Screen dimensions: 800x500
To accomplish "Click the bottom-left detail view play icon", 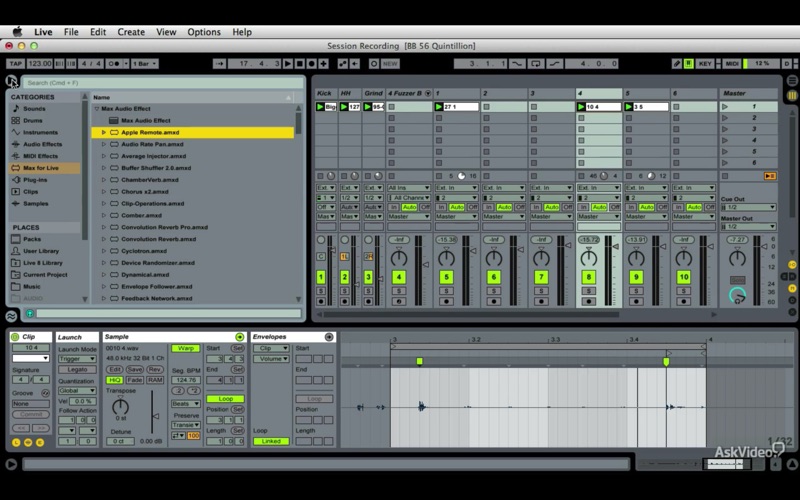I will [11, 464].
